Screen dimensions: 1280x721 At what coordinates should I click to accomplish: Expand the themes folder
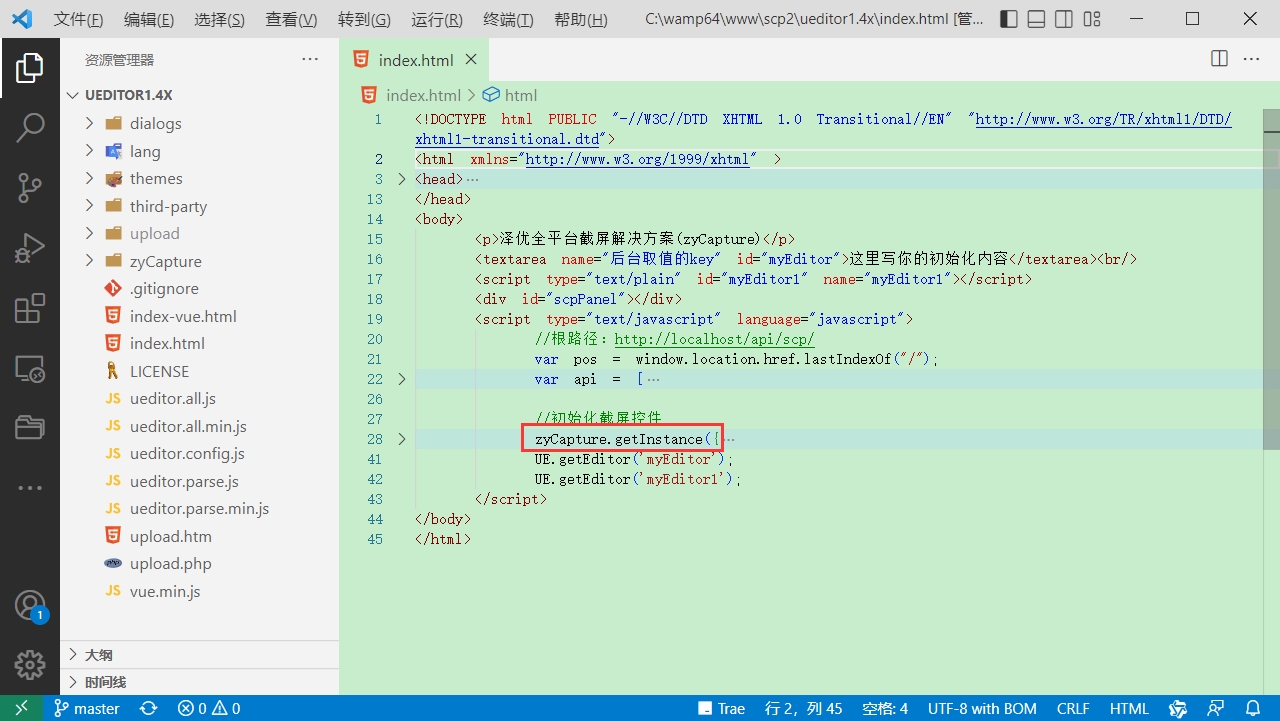tap(89, 178)
